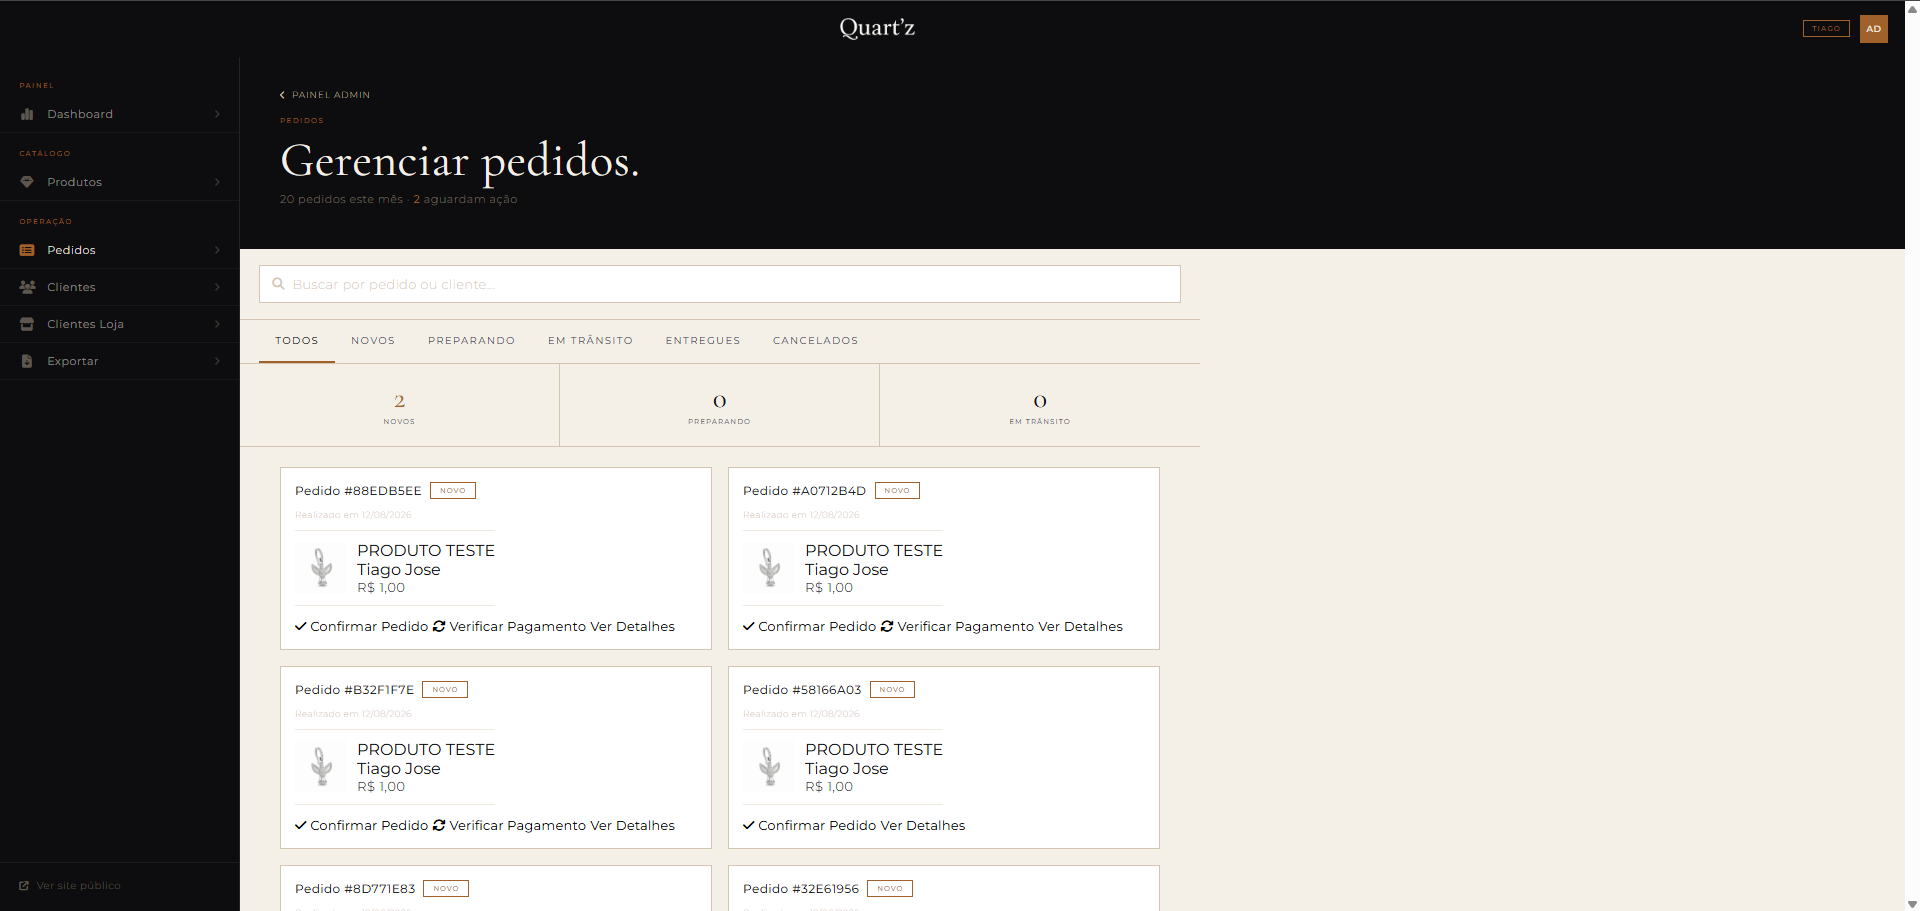This screenshot has height=911, width=1920.
Task: Click the NOVO badge on order #8D771E83
Action: tap(446, 888)
